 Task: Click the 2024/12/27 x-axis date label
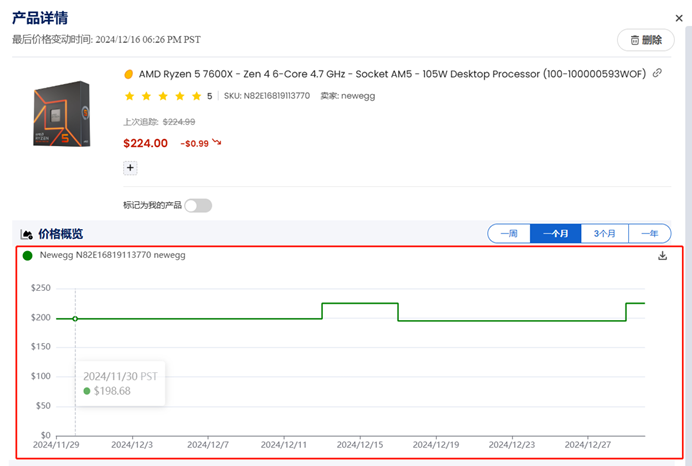tap(588, 445)
